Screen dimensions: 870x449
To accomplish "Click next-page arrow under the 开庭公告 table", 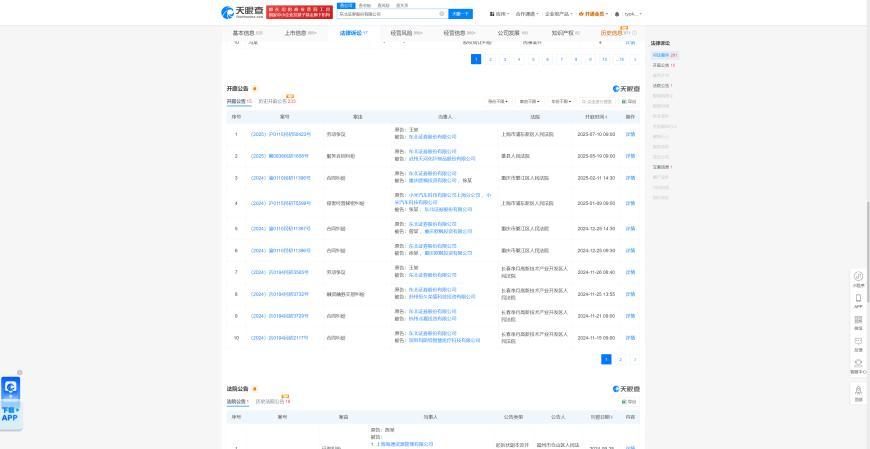I will pos(635,360).
